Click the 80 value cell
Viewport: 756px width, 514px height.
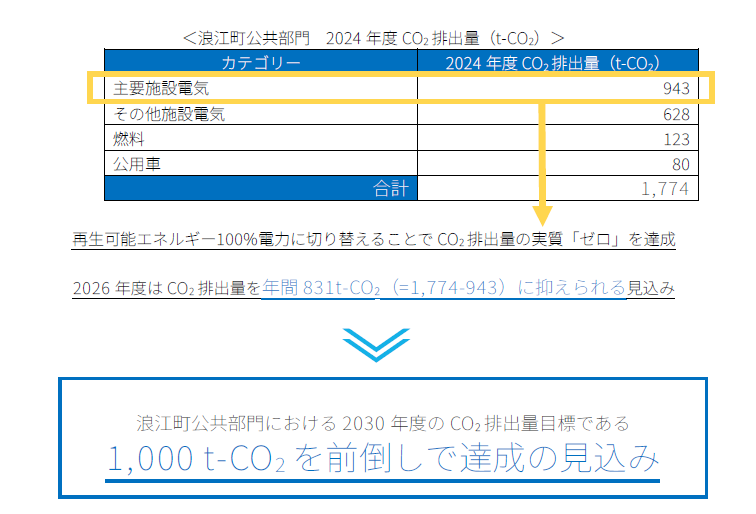click(x=680, y=163)
